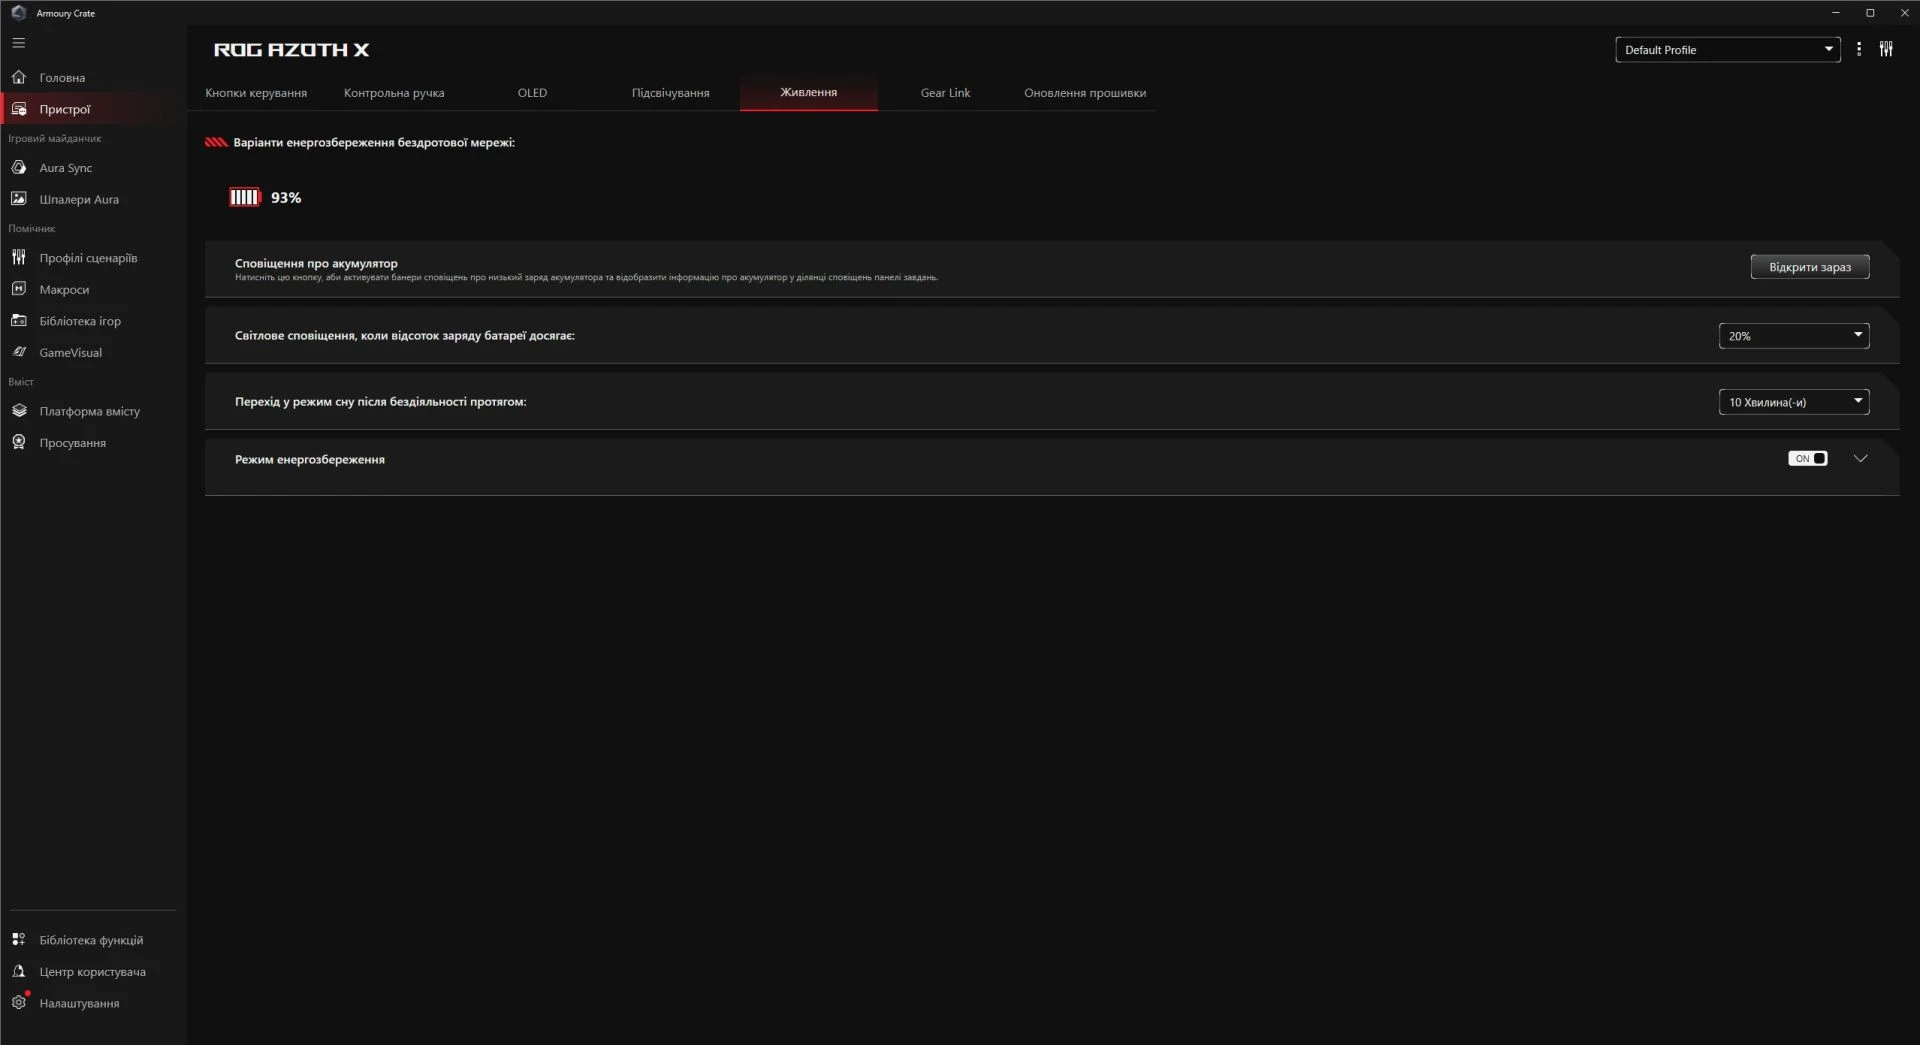This screenshot has height=1045, width=1920.
Task: Click the Перехід у режим сну label
Action: tap(381, 402)
